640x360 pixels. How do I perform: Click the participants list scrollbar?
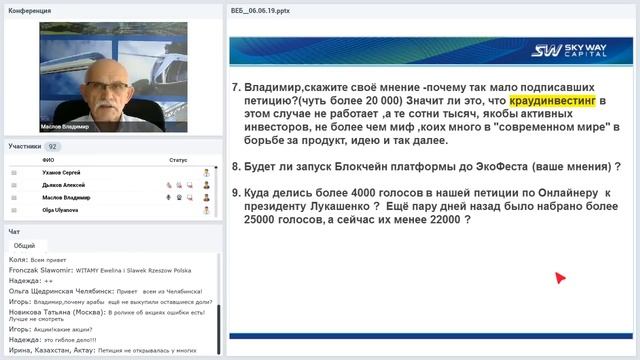tap(216, 191)
